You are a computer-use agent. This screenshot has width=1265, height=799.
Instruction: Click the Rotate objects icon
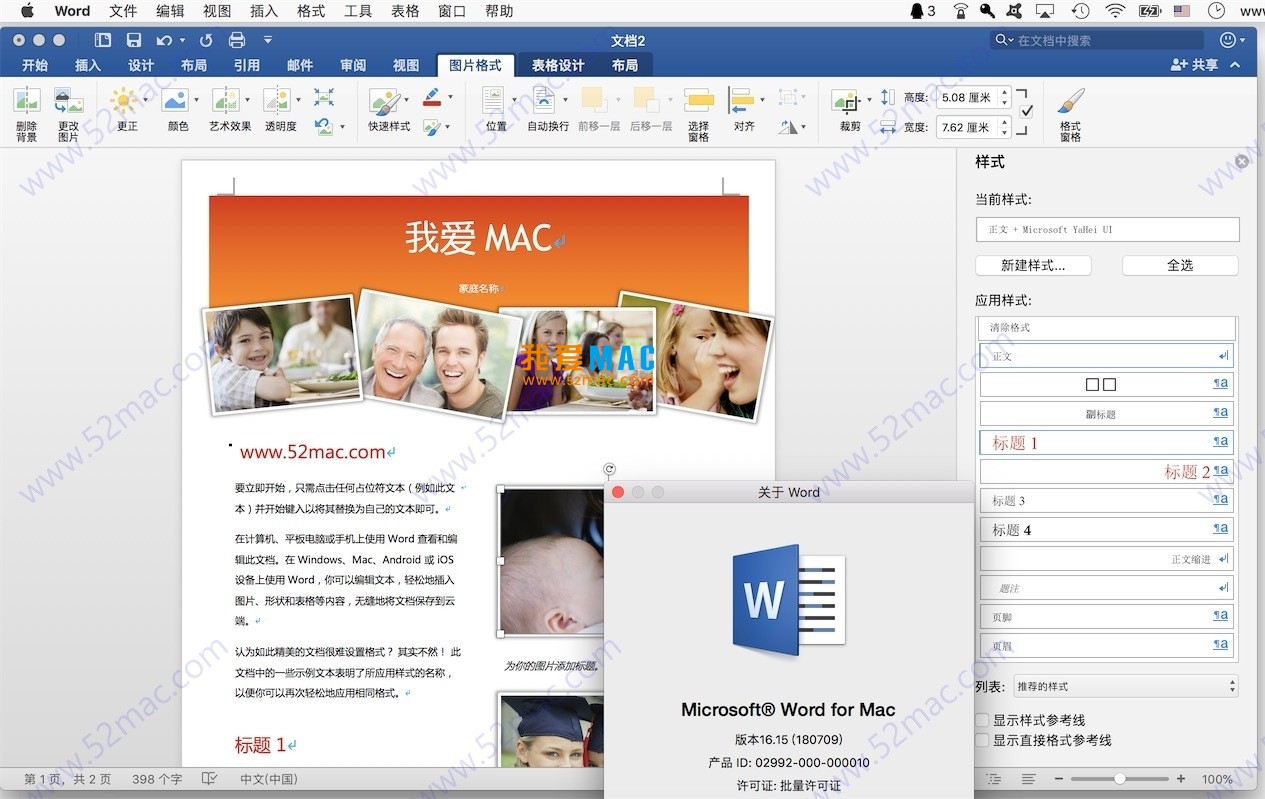(x=790, y=127)
